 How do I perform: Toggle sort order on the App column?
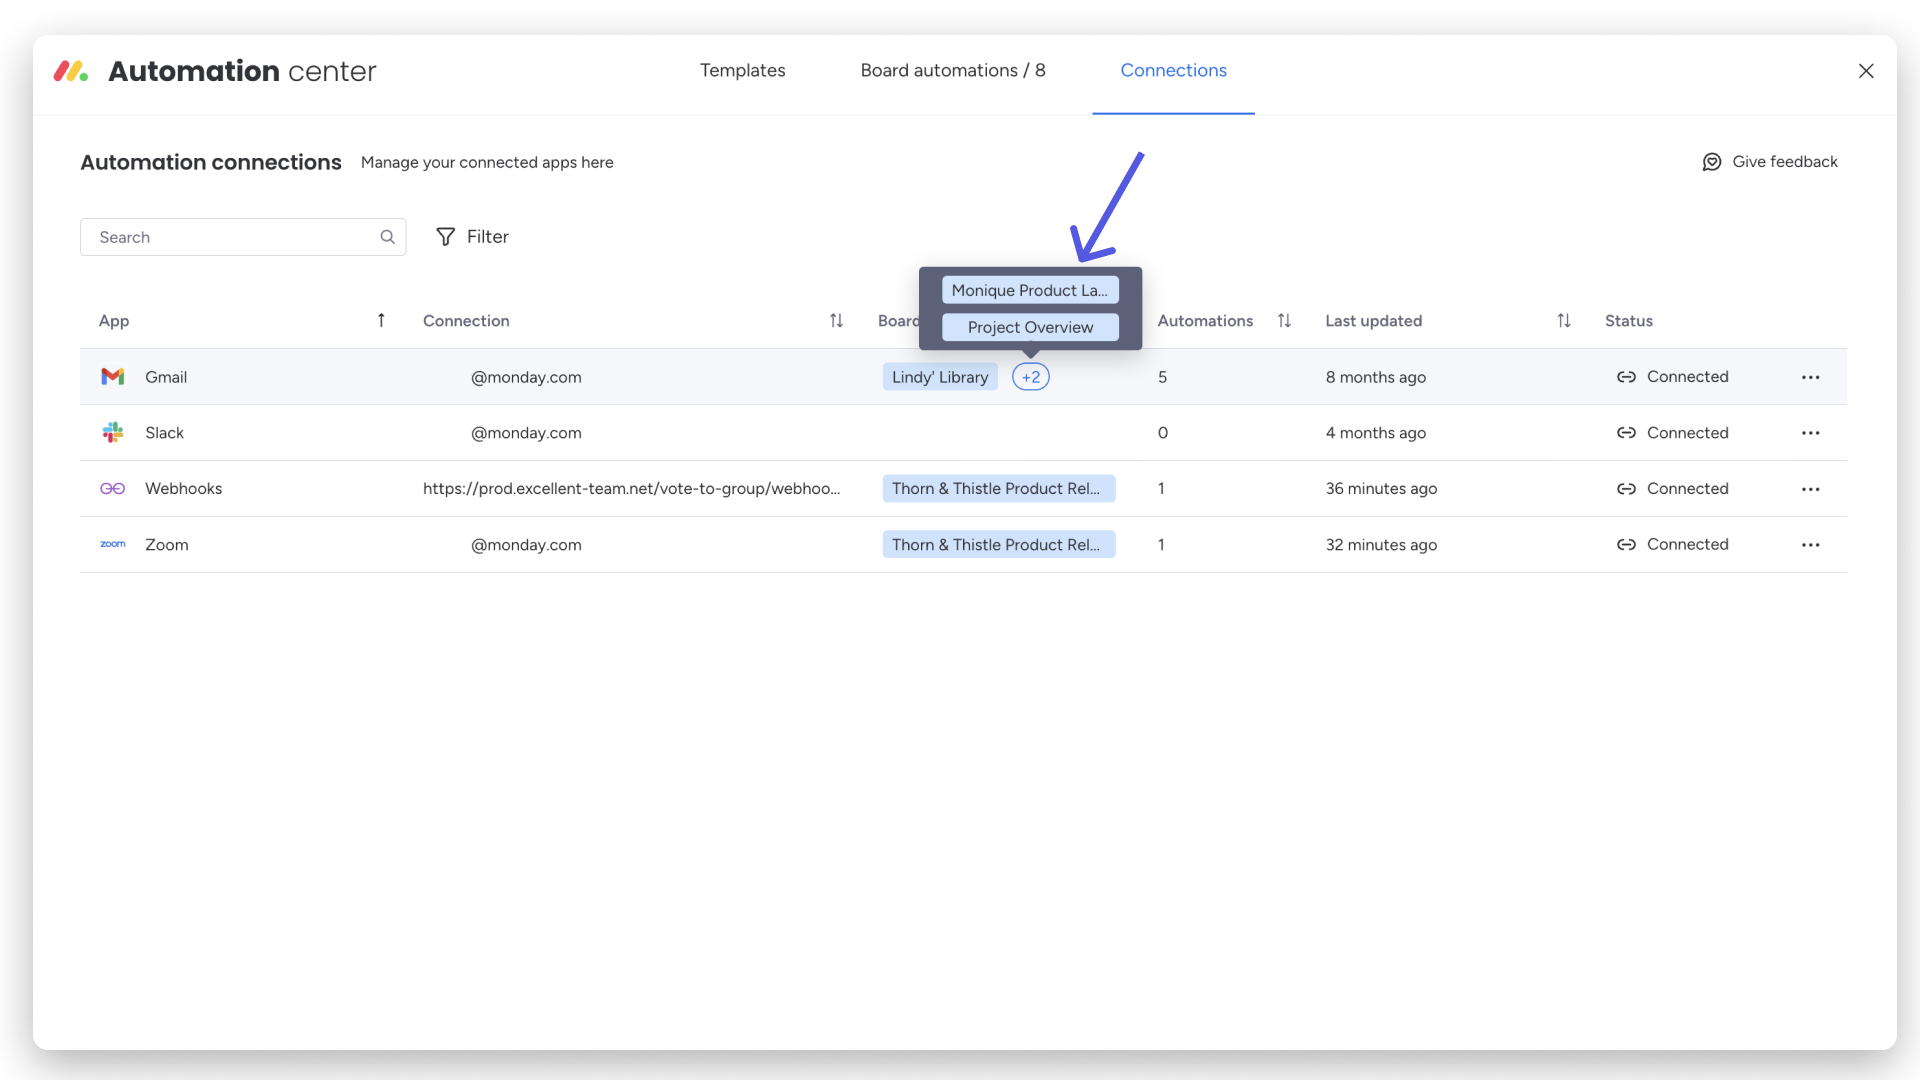pyautogui.click(x=381, y=320)
